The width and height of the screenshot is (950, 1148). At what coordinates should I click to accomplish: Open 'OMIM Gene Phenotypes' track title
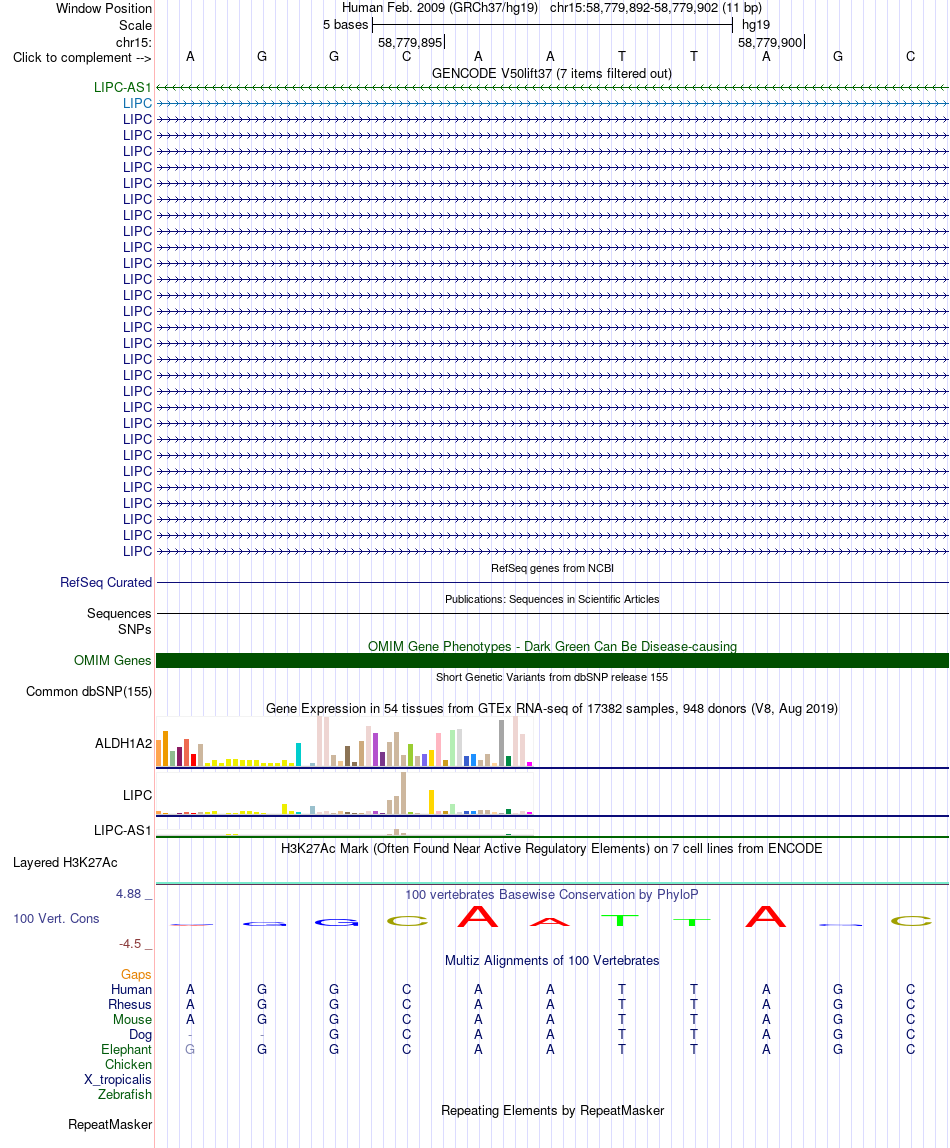(552, 646)
